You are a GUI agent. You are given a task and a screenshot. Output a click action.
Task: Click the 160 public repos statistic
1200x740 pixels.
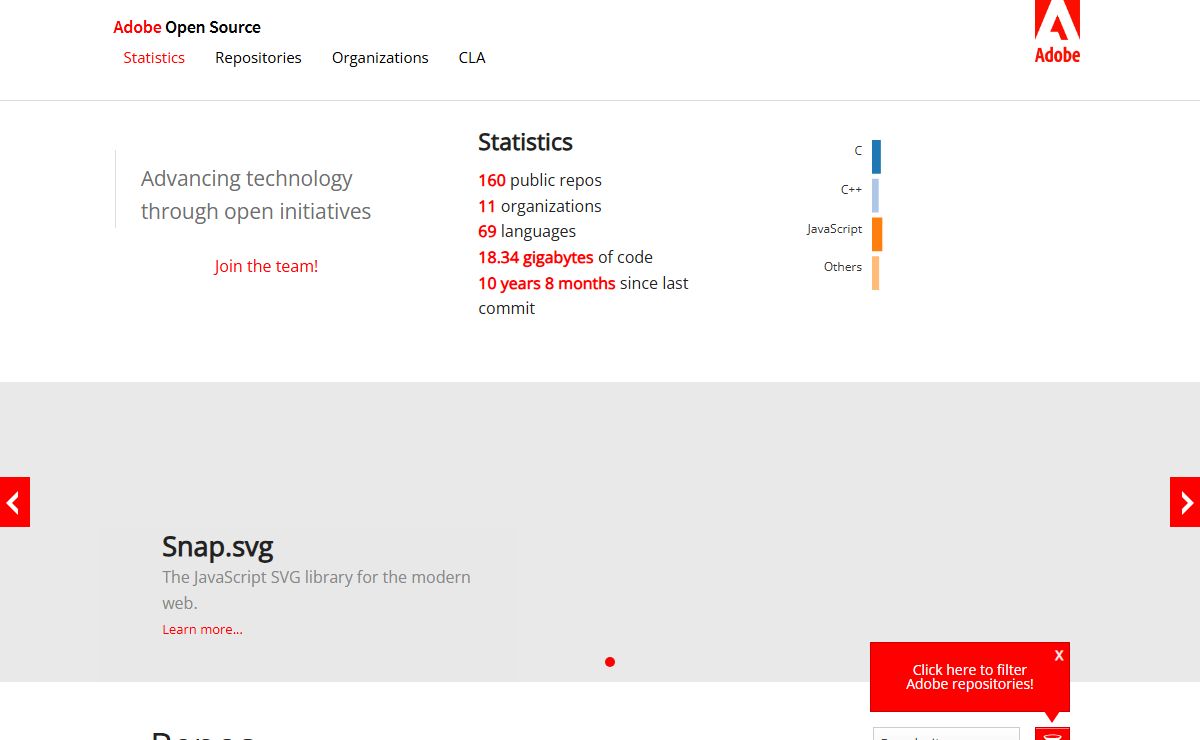click(540, 180)
